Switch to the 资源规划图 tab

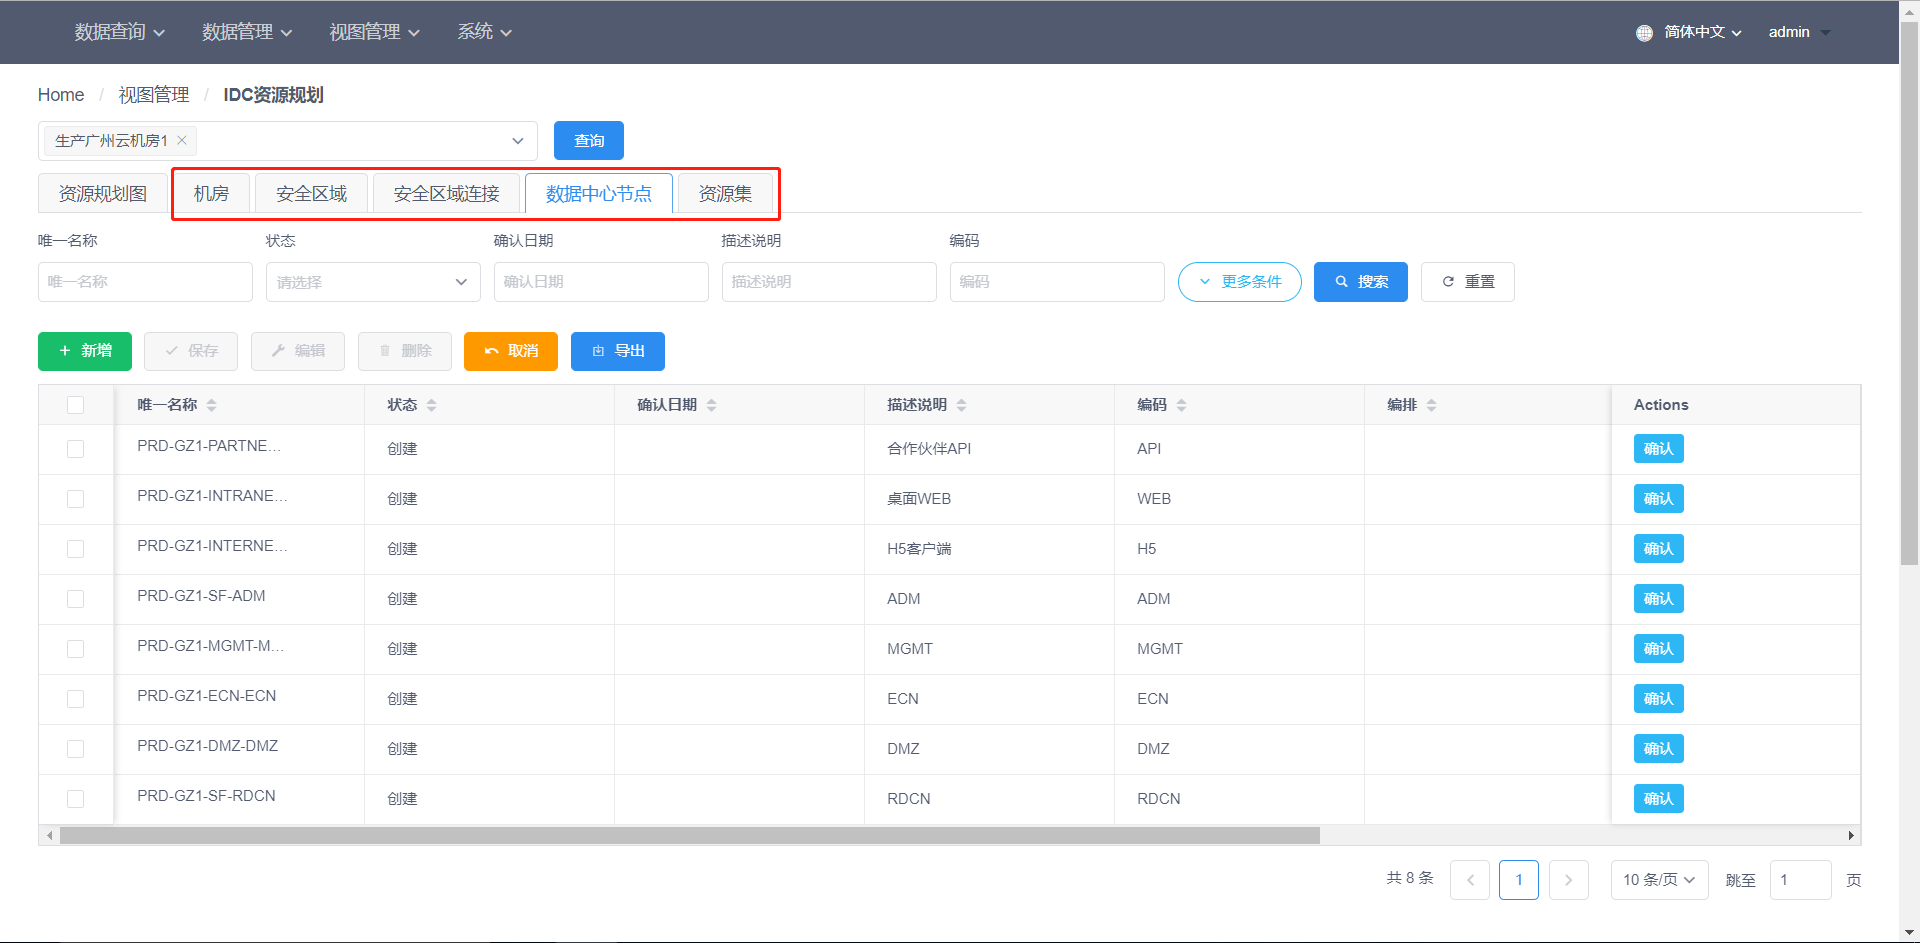point(103,194)
